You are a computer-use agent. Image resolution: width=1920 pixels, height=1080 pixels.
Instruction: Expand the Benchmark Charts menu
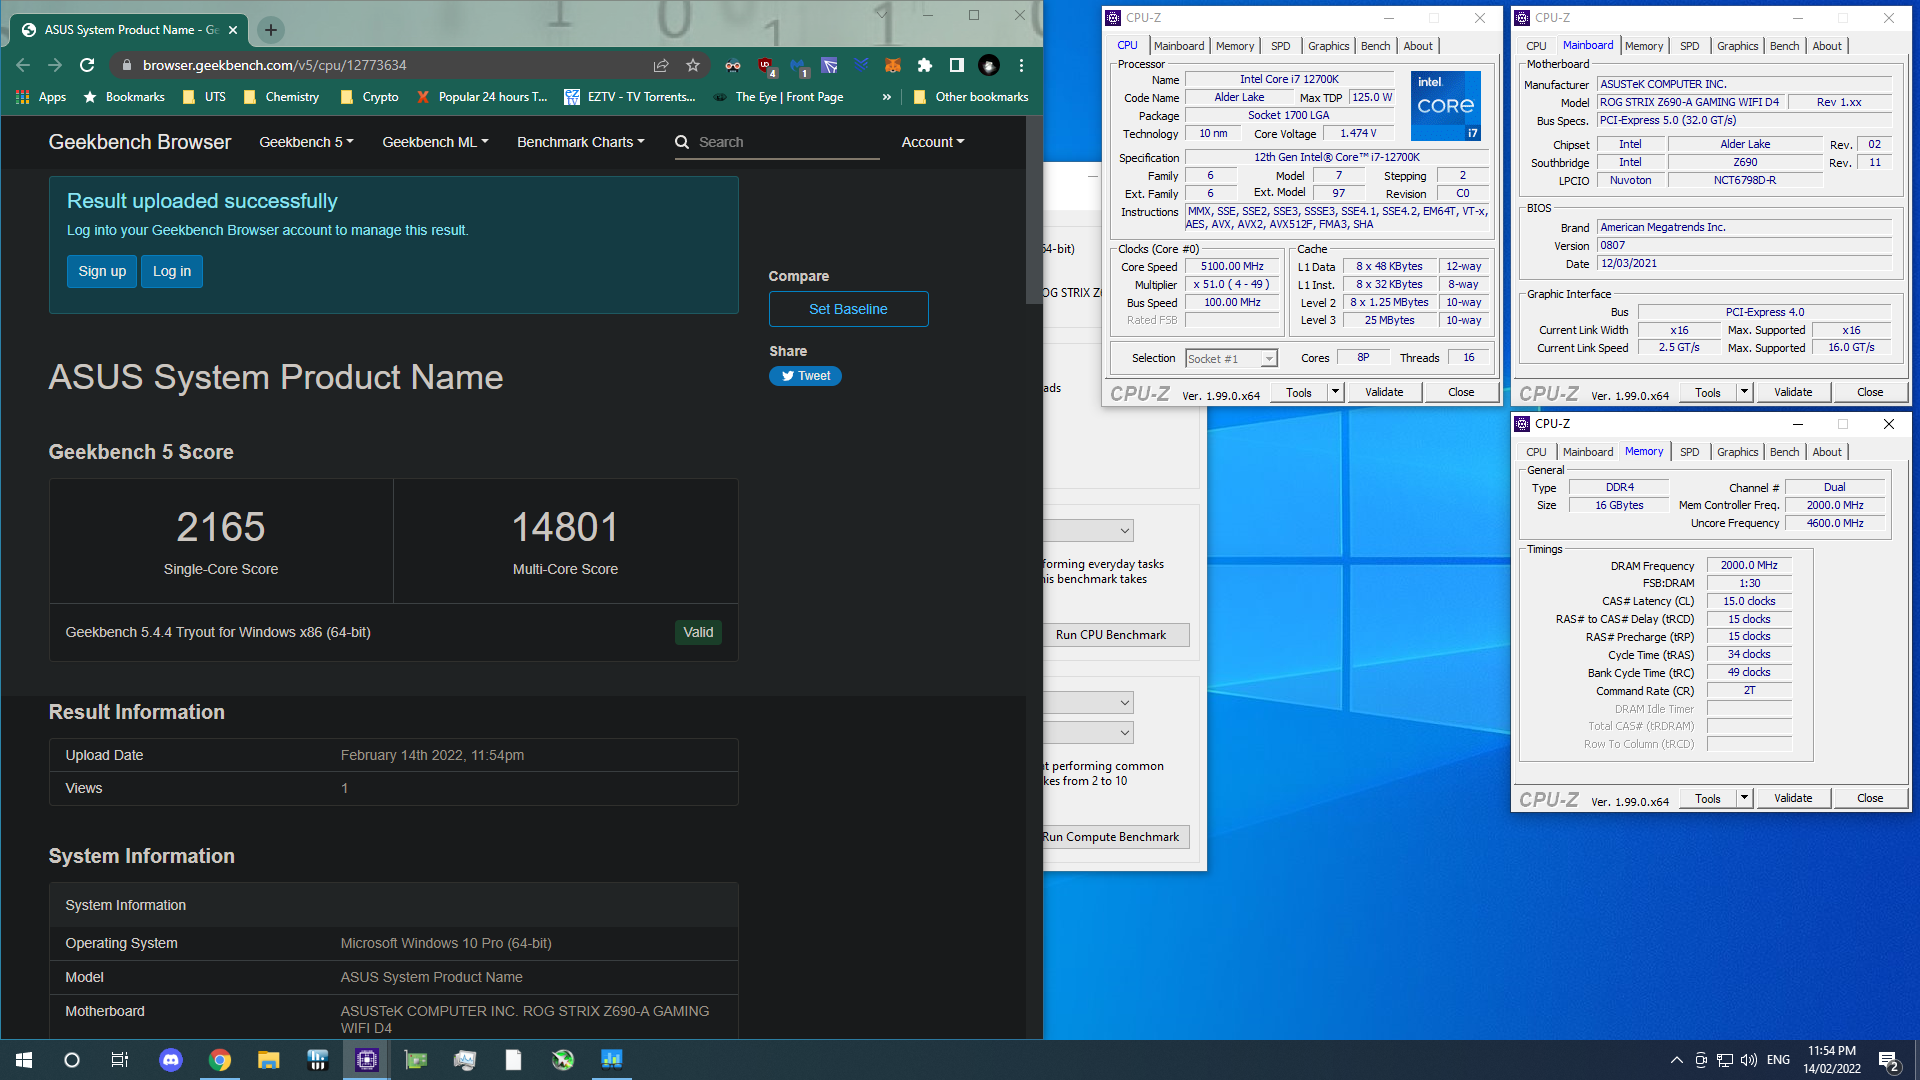580,142
